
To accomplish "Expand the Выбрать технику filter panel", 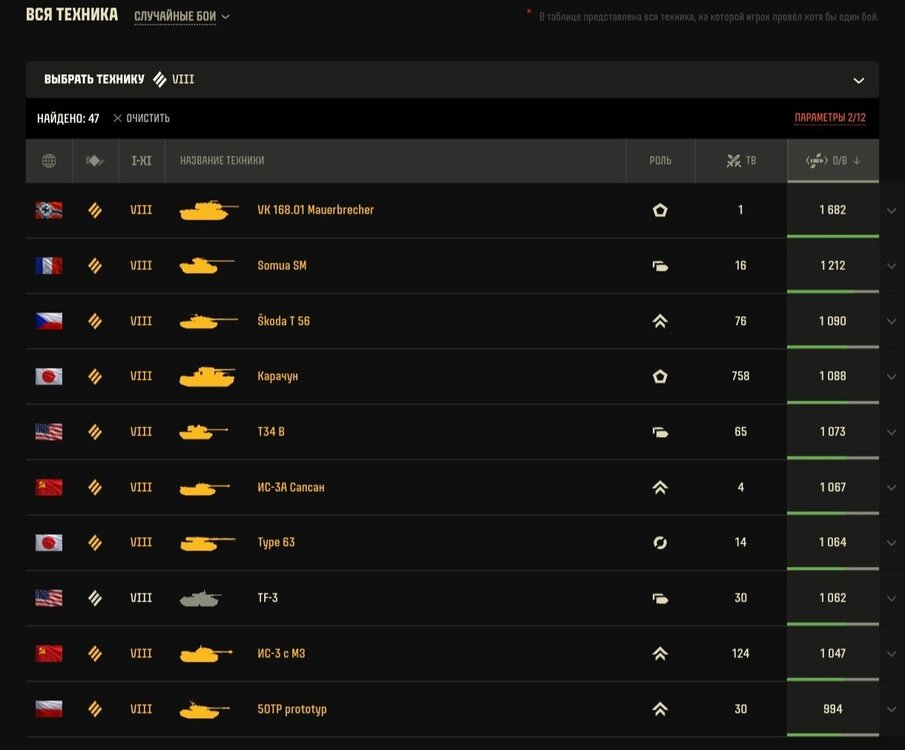I will (x=452, y=80).
